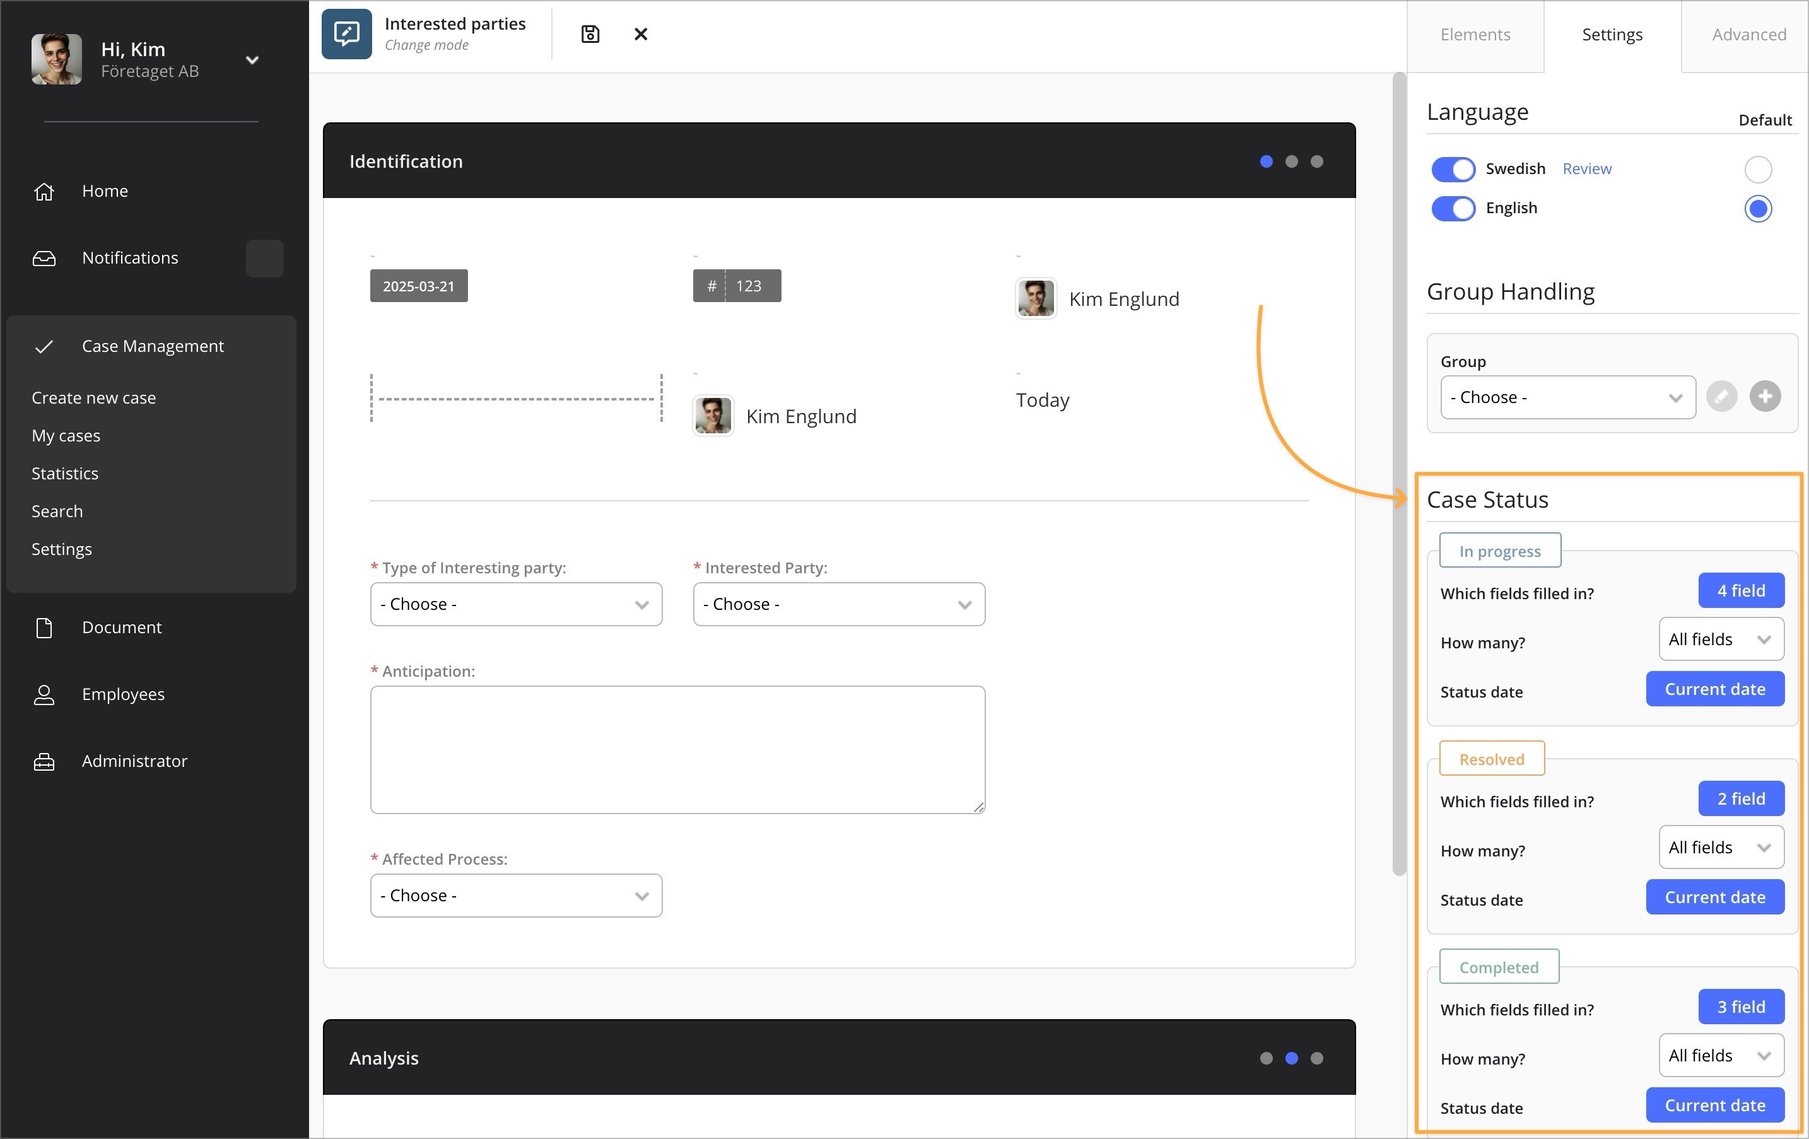Click the add group plus icon

[1765, 397]
